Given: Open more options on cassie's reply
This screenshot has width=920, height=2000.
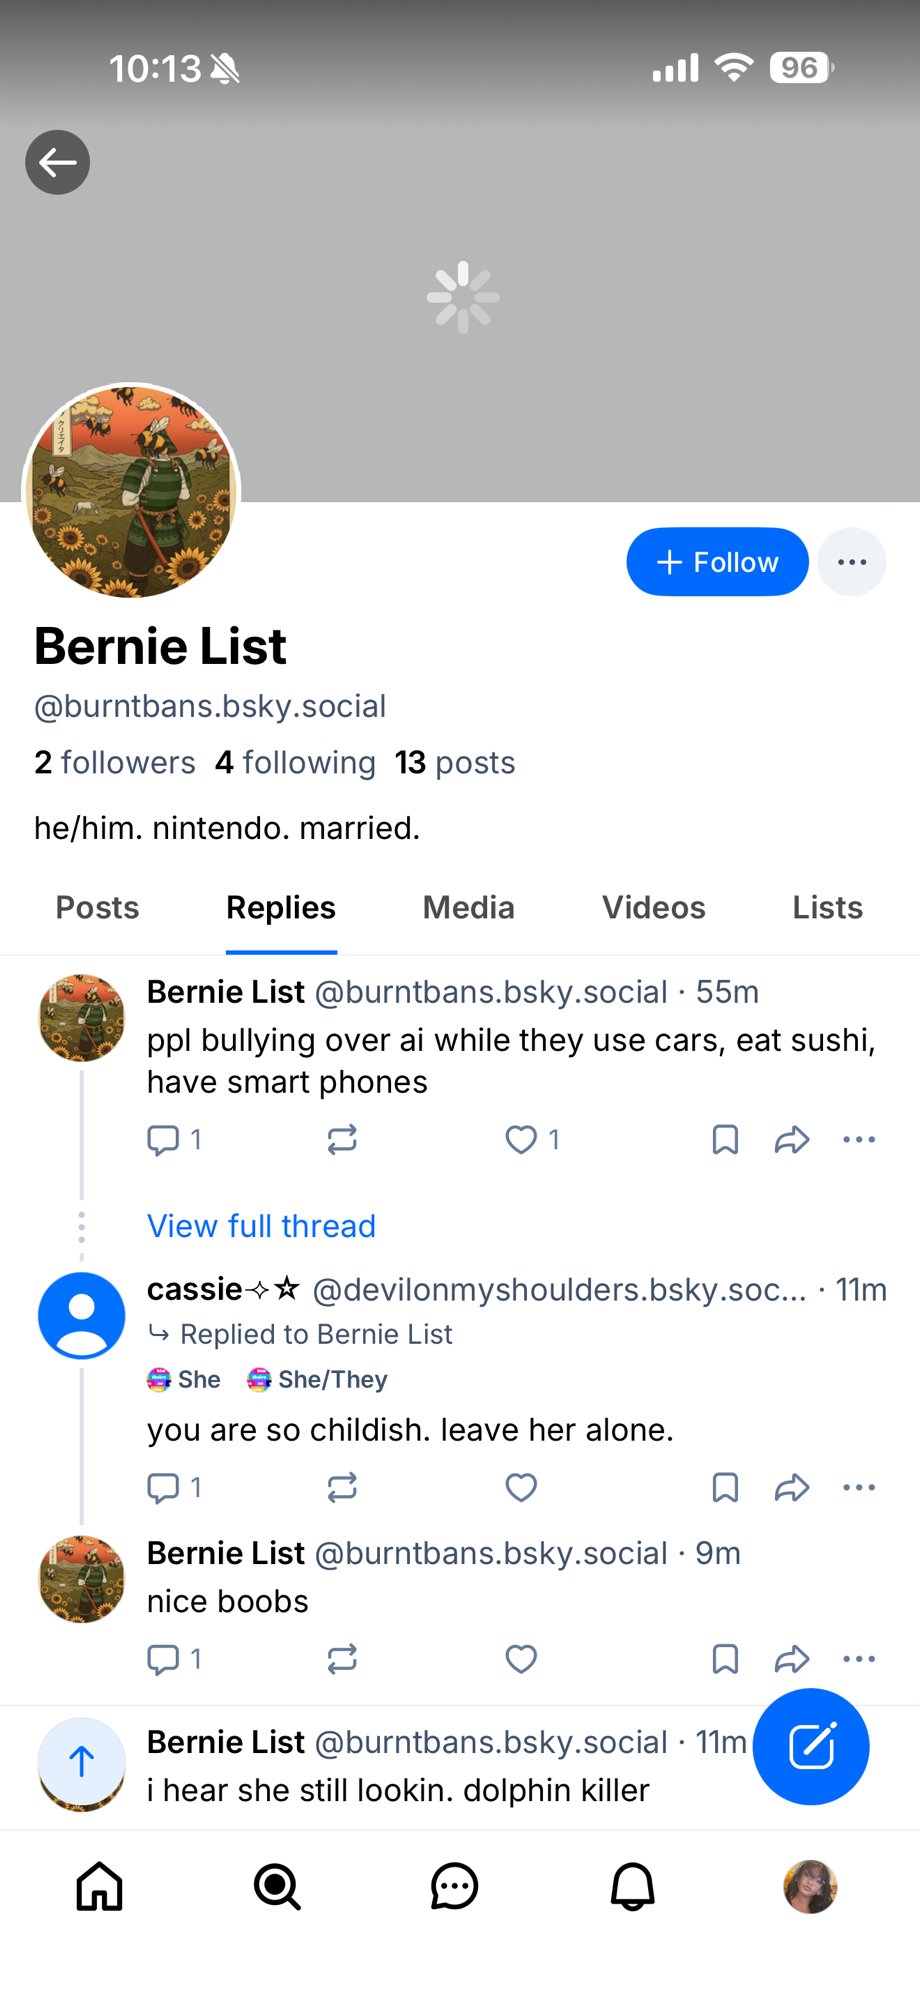Looking at the screenshot, I should (859, 1488).
